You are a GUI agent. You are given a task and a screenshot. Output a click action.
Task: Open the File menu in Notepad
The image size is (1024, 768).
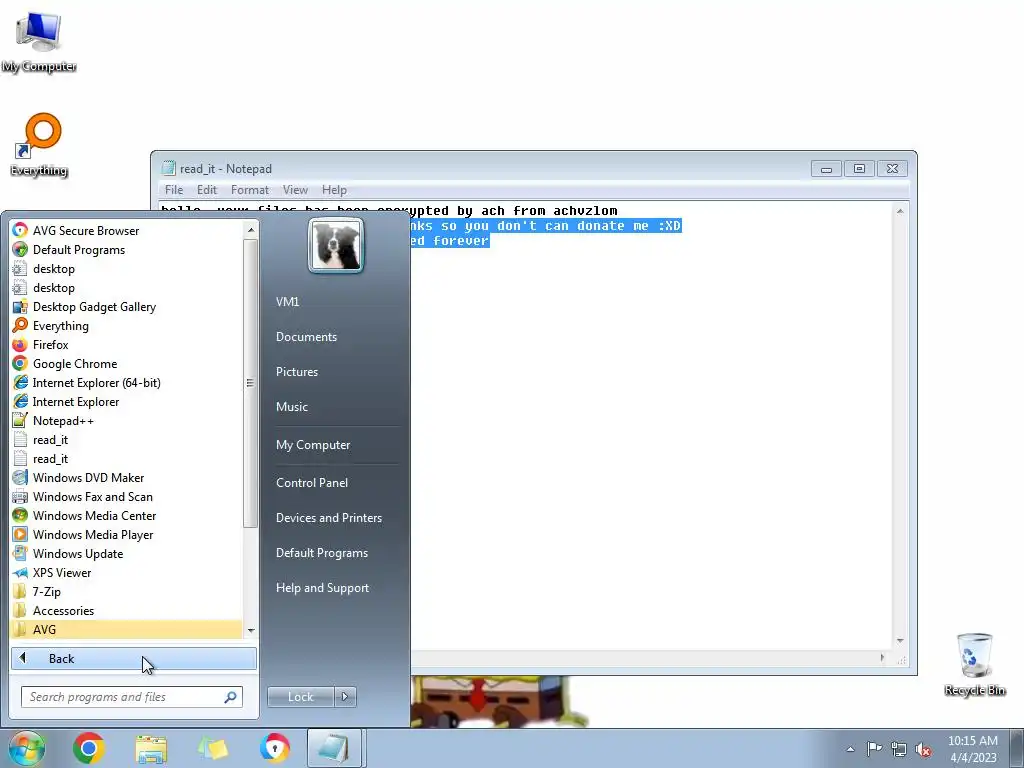174,189
